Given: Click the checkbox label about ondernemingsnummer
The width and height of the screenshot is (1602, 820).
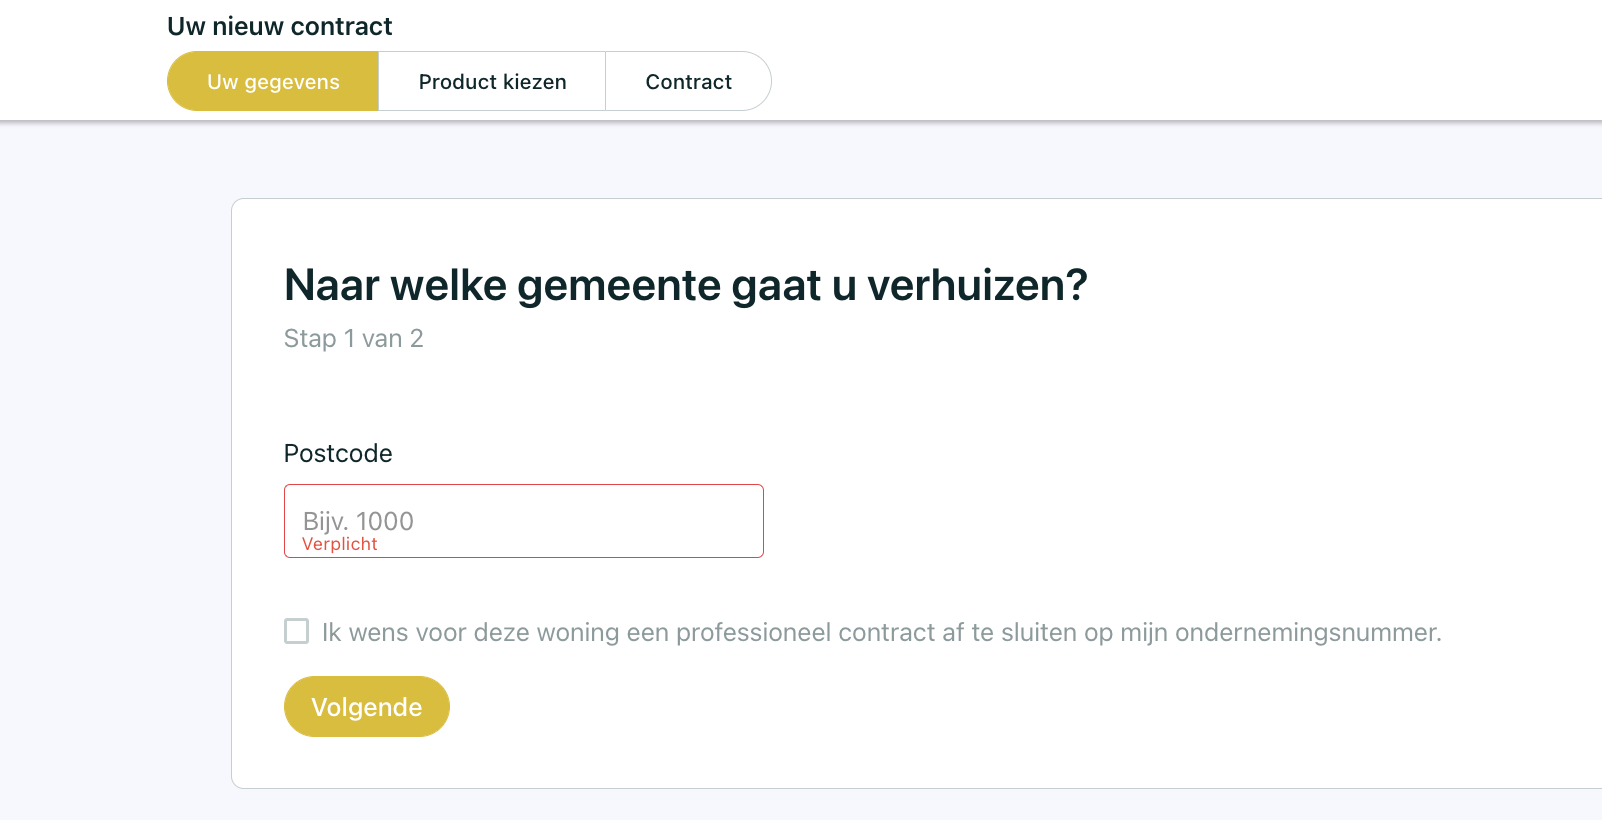Looking at the screenshot, I should [881, 632].
